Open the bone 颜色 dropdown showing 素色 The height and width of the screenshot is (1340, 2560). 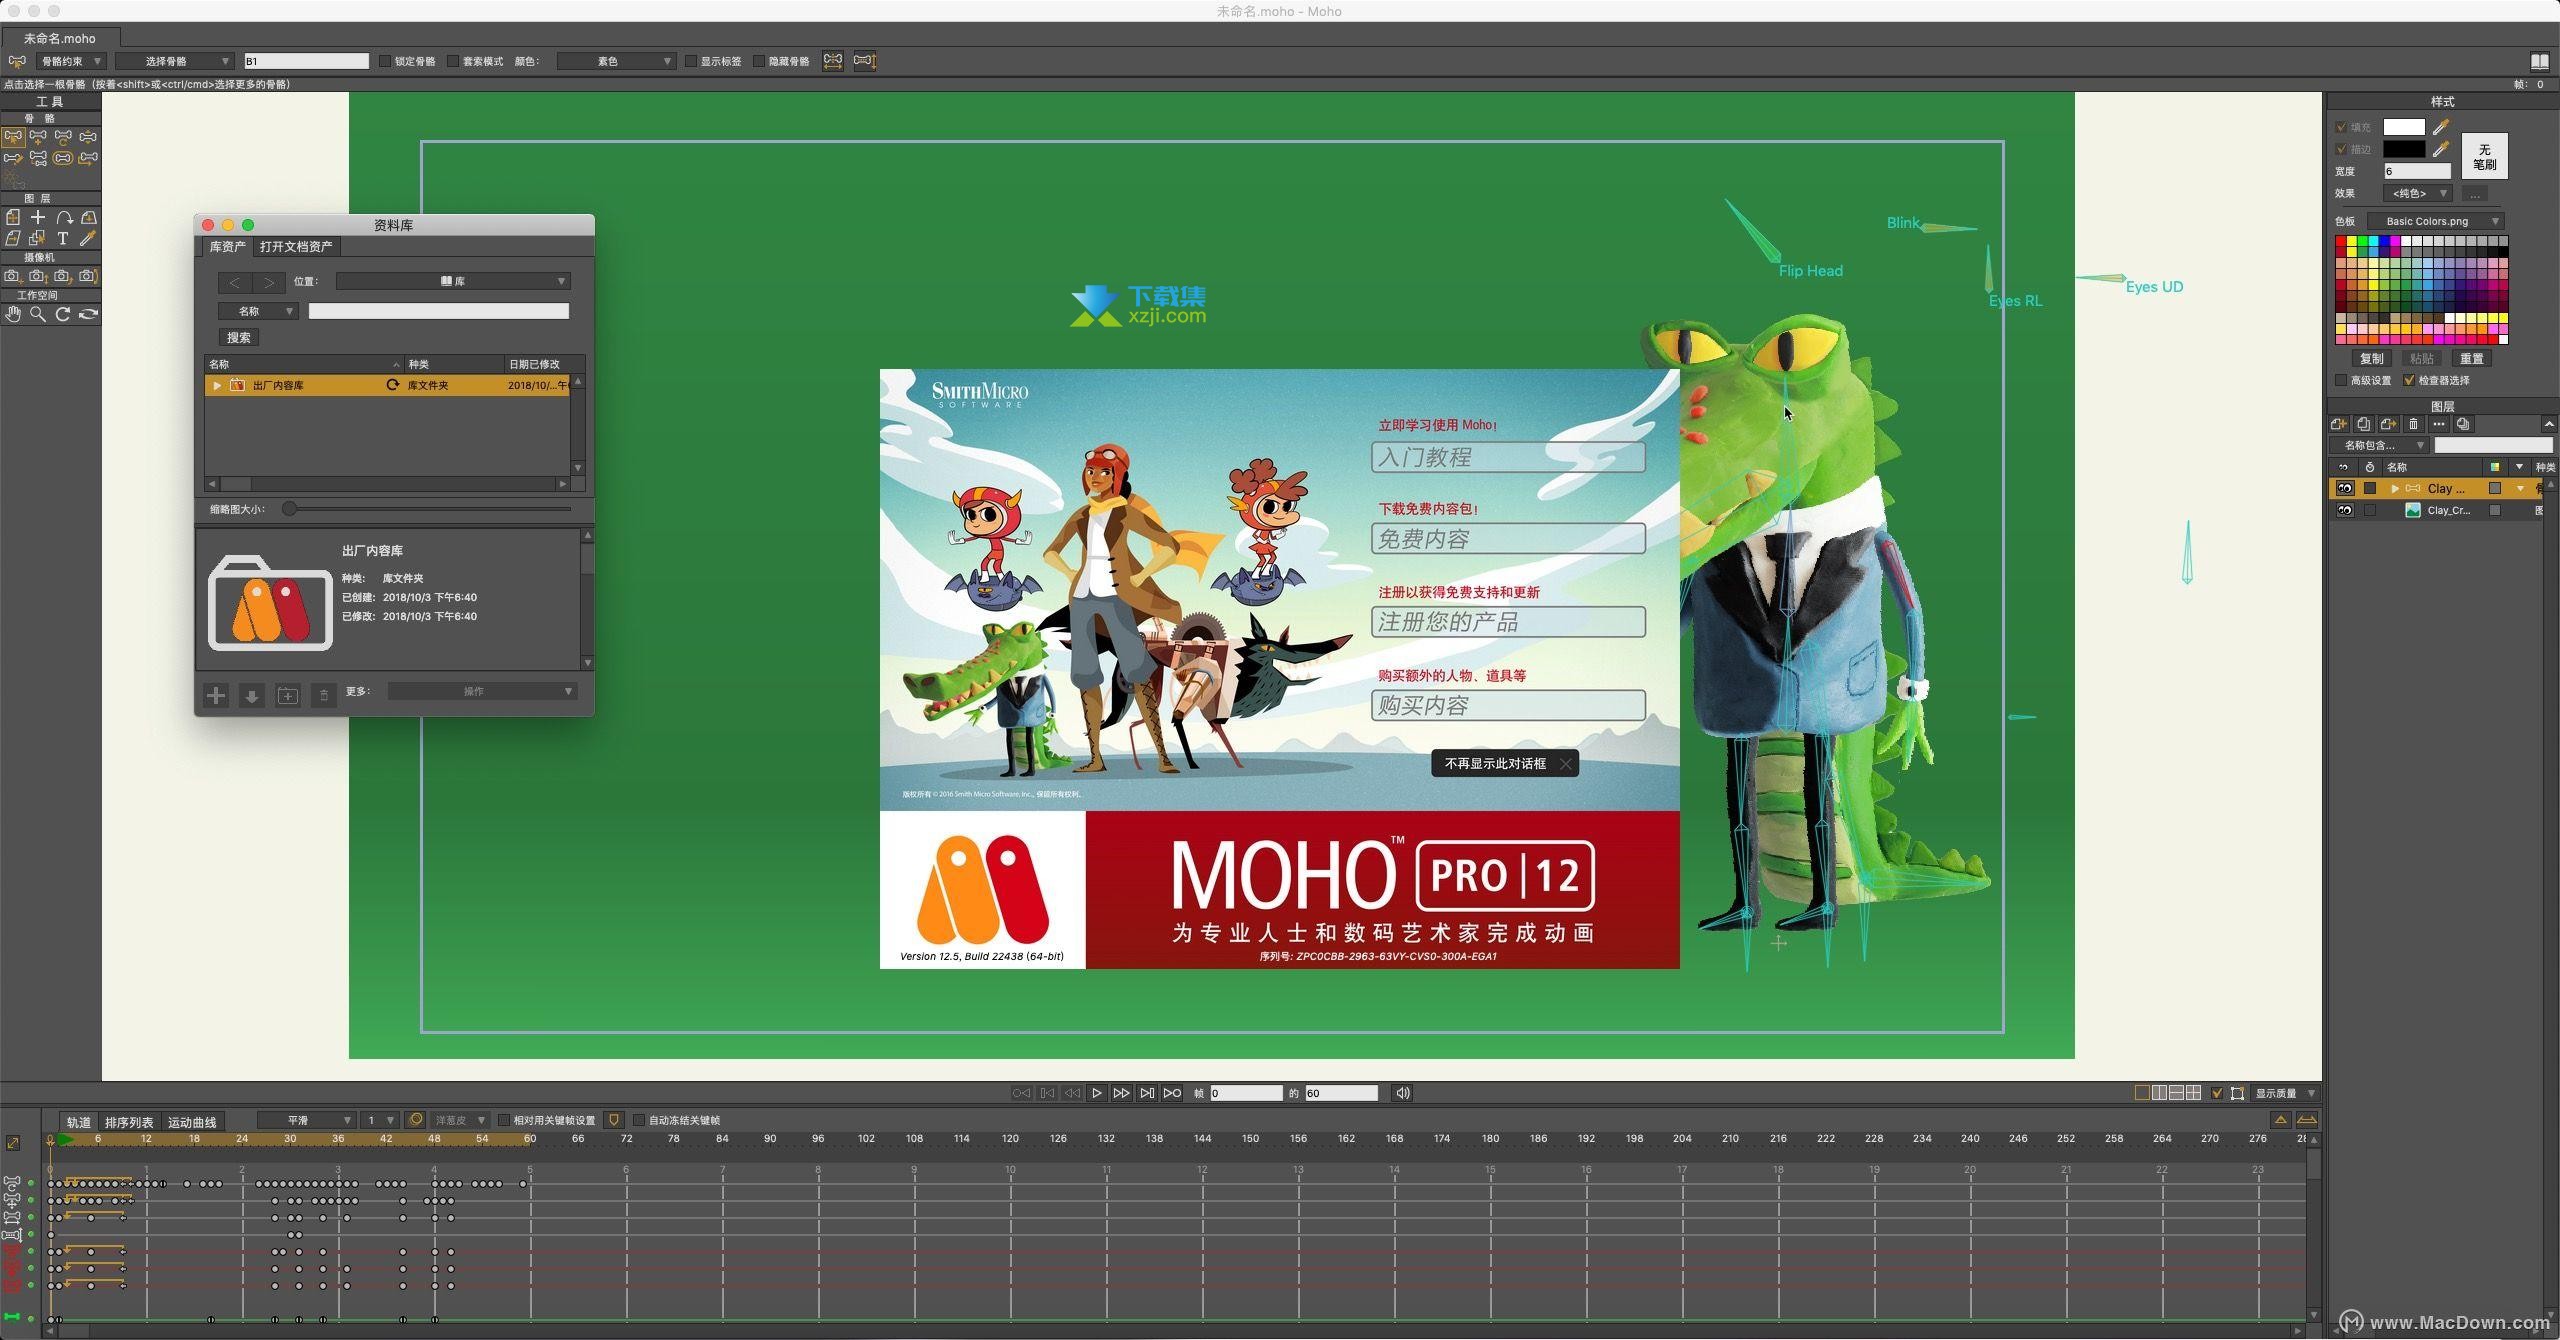point(616,61)
